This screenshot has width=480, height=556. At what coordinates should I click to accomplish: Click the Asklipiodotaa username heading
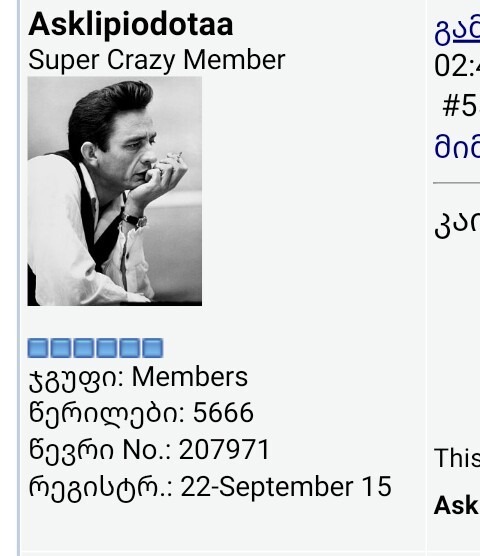[x=130, y=25]
